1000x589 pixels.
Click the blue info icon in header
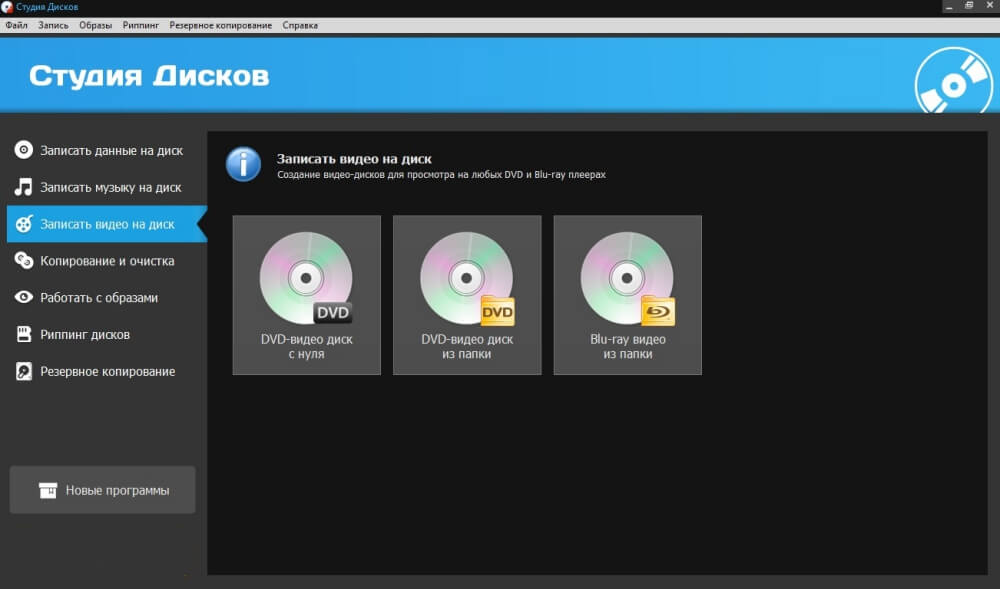point(243,164)
